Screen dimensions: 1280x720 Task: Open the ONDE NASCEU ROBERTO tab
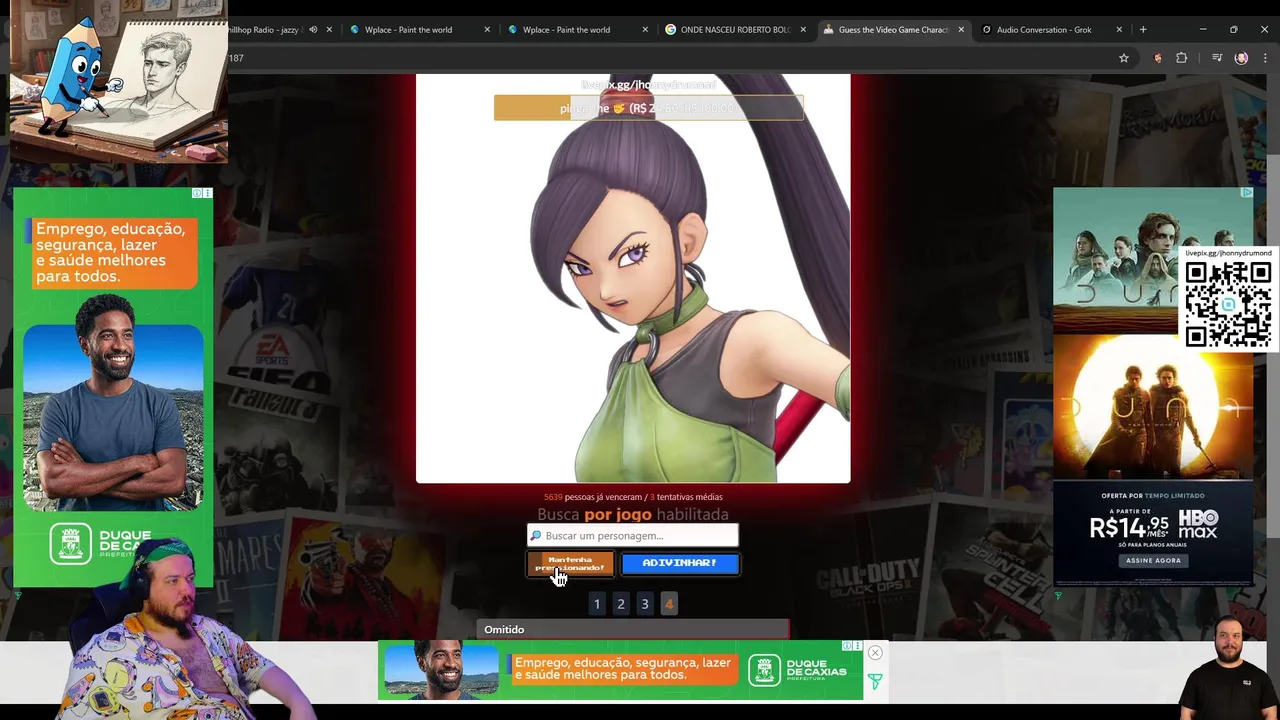pos(727,30)
